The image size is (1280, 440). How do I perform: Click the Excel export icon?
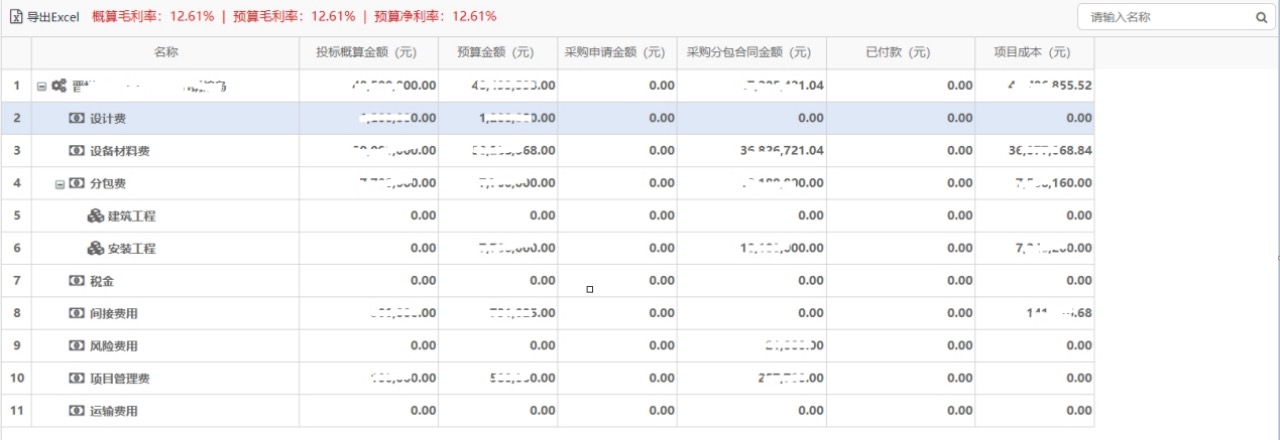[16, 17]
